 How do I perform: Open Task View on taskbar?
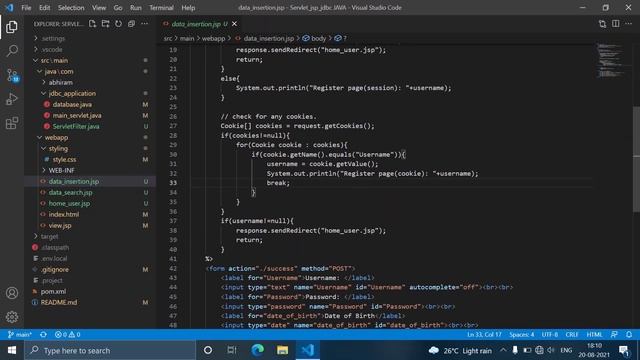coord(232,350)
